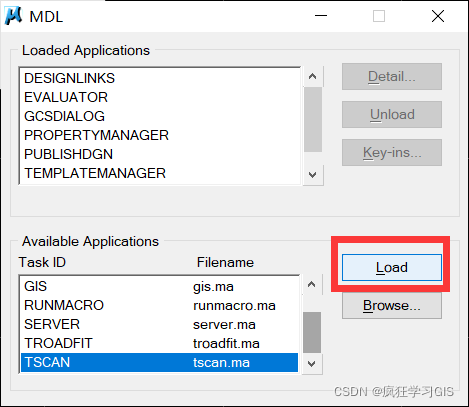This screenshot has width=469, height=407.
Task: Open the Key-ins... dialog
Action: [392, 152]
